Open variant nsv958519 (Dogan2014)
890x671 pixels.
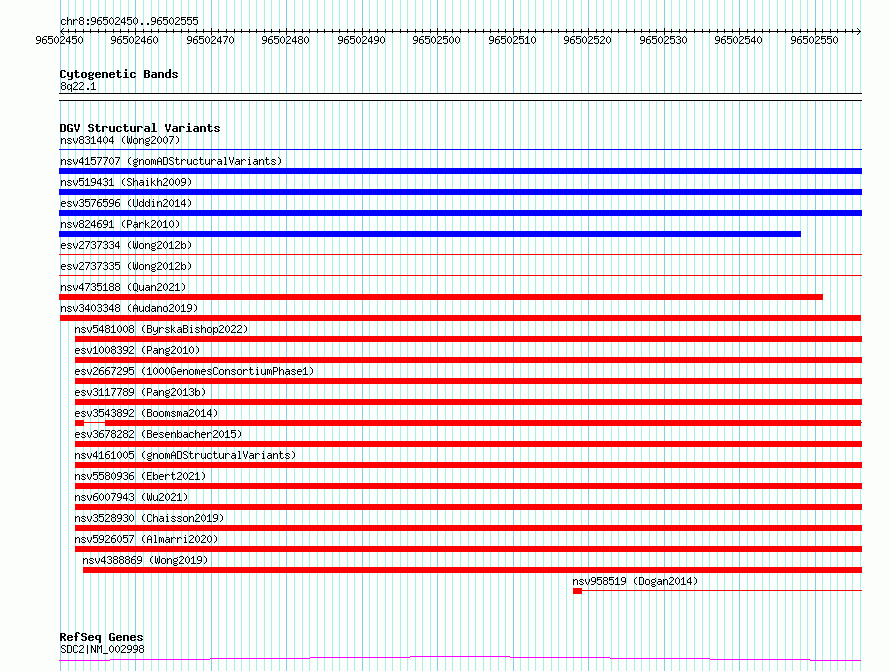tap(635, 581)
